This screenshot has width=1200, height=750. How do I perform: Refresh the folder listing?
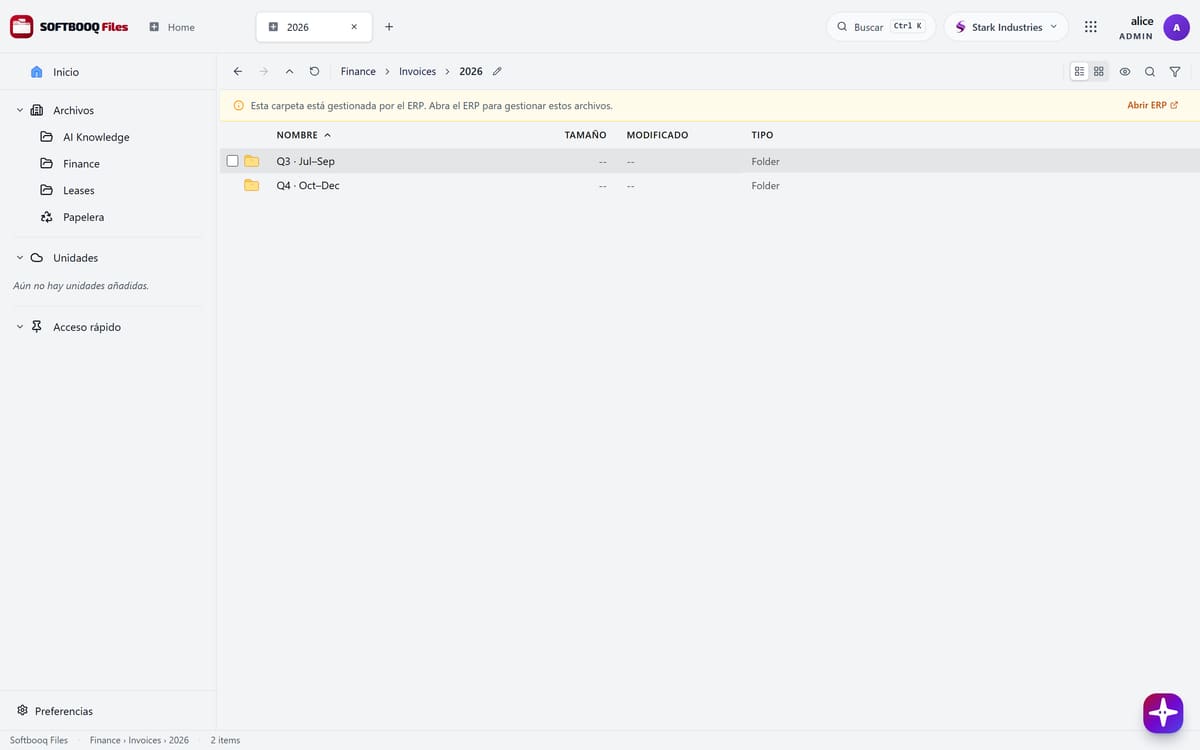[314, 72]
